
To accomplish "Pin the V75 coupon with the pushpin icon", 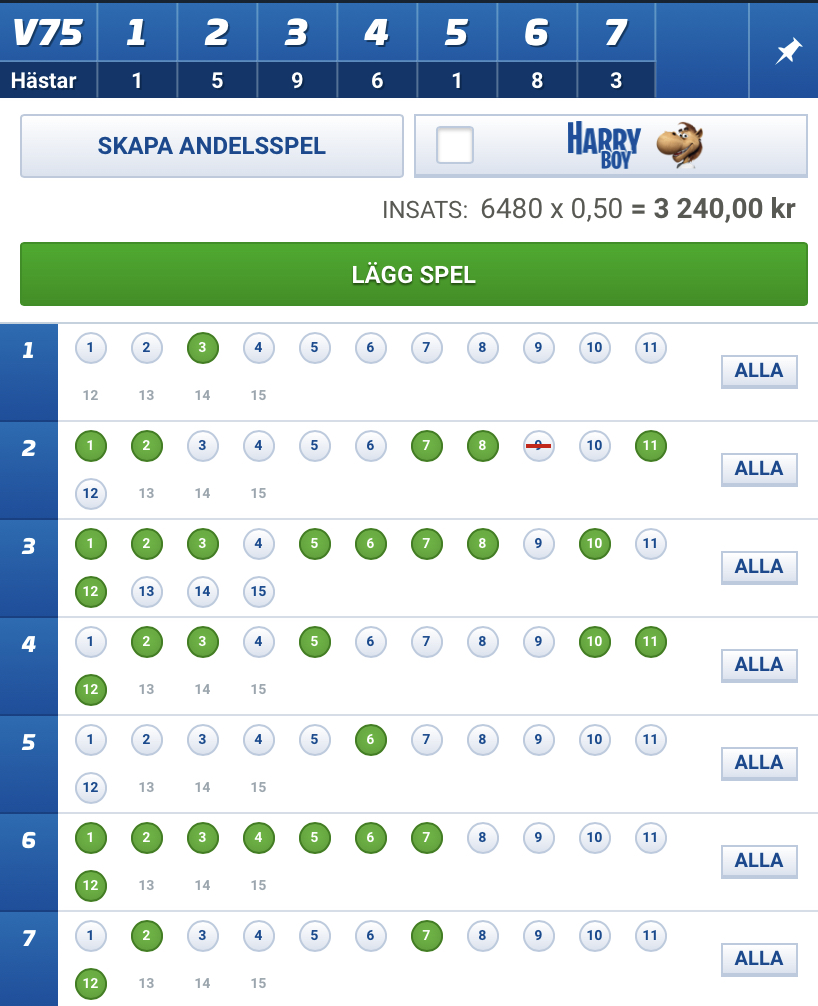I will [x=788, y=51].
